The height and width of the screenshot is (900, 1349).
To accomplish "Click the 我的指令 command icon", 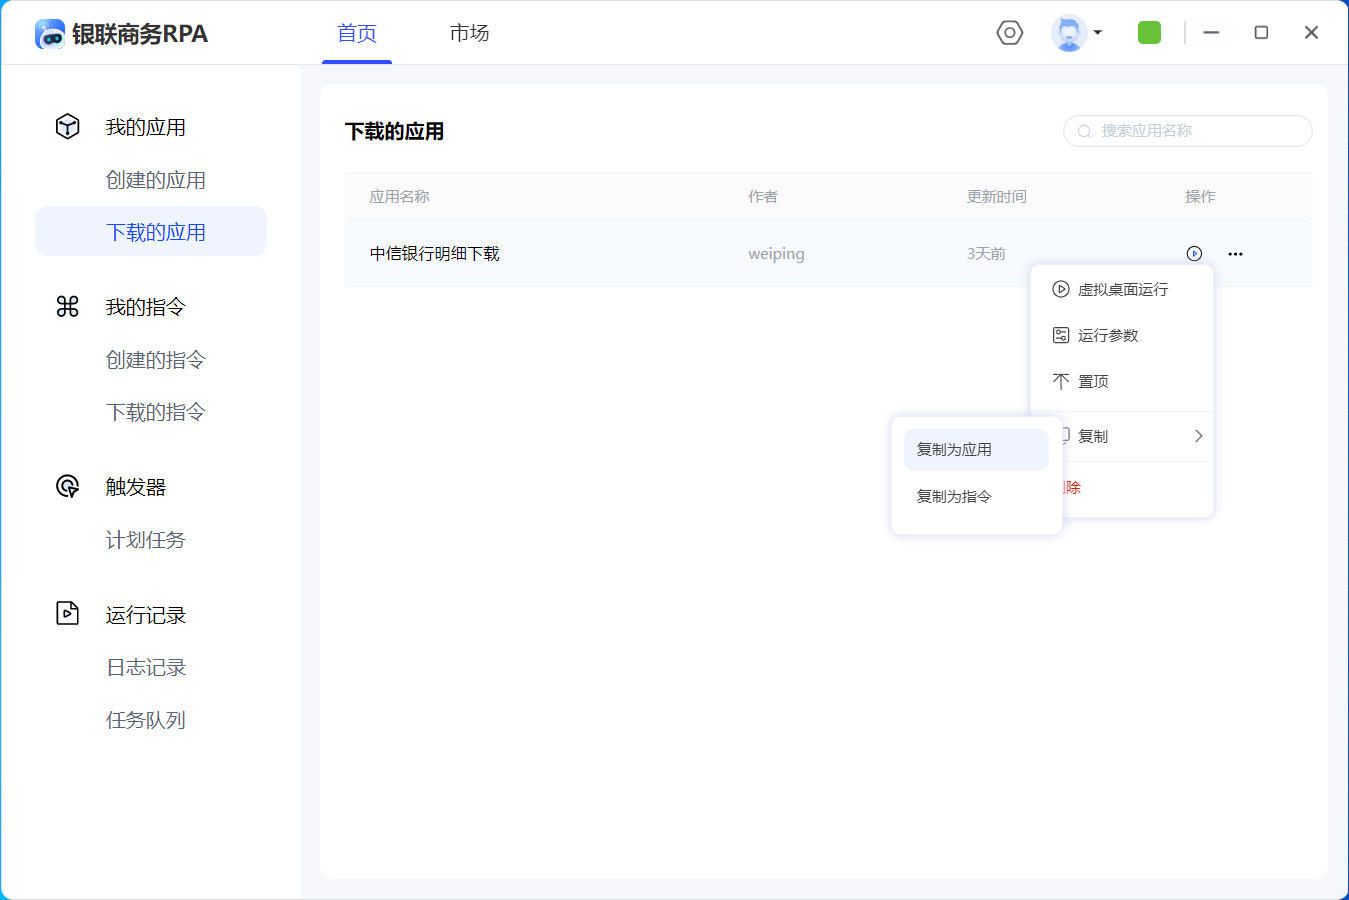I will [x=67, y=307].
